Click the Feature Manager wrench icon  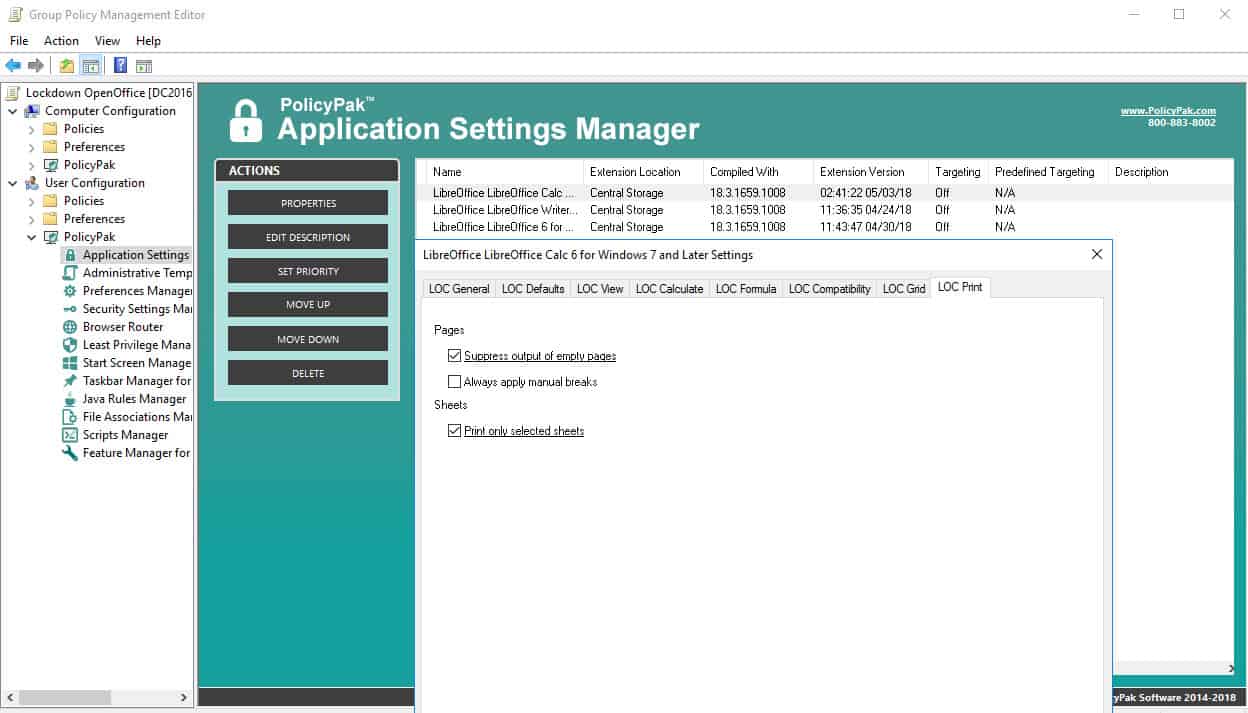(70, 453)
